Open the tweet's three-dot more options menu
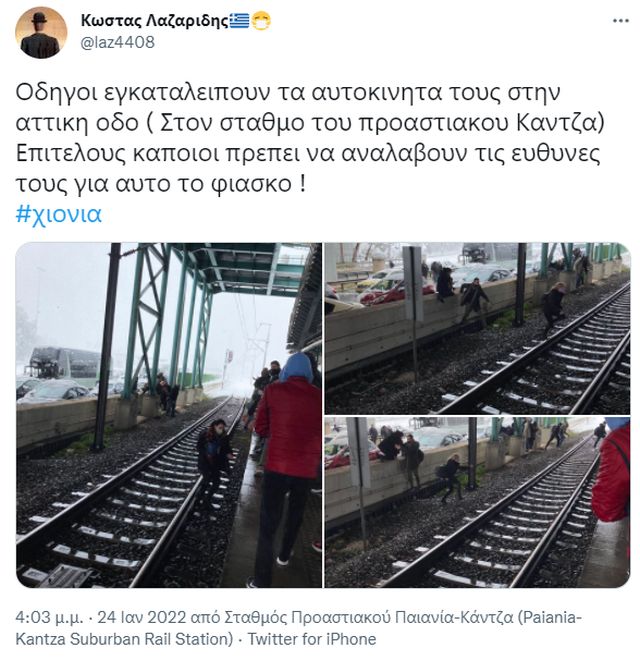This screenshot has height=661, width=640. (620, 21)
